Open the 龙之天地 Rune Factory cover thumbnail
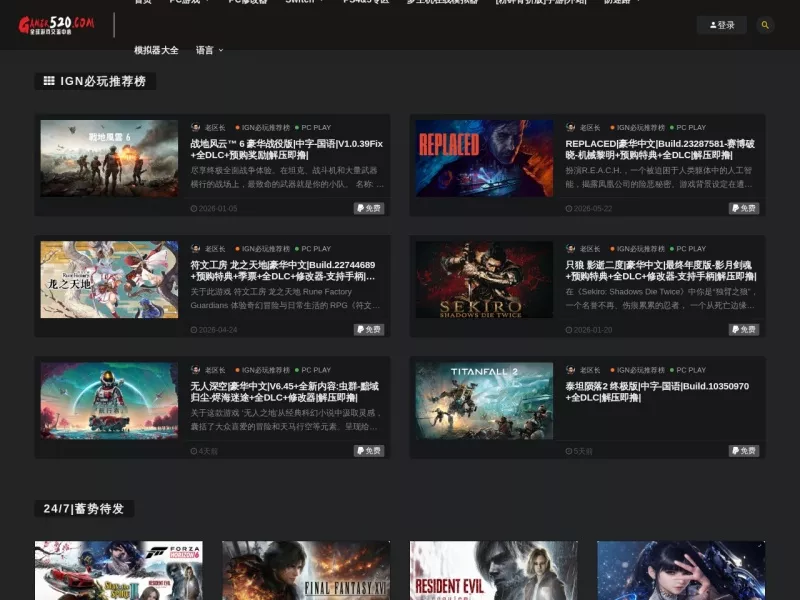The height and width of the screenshot is (600, 800). coord(109,280)
